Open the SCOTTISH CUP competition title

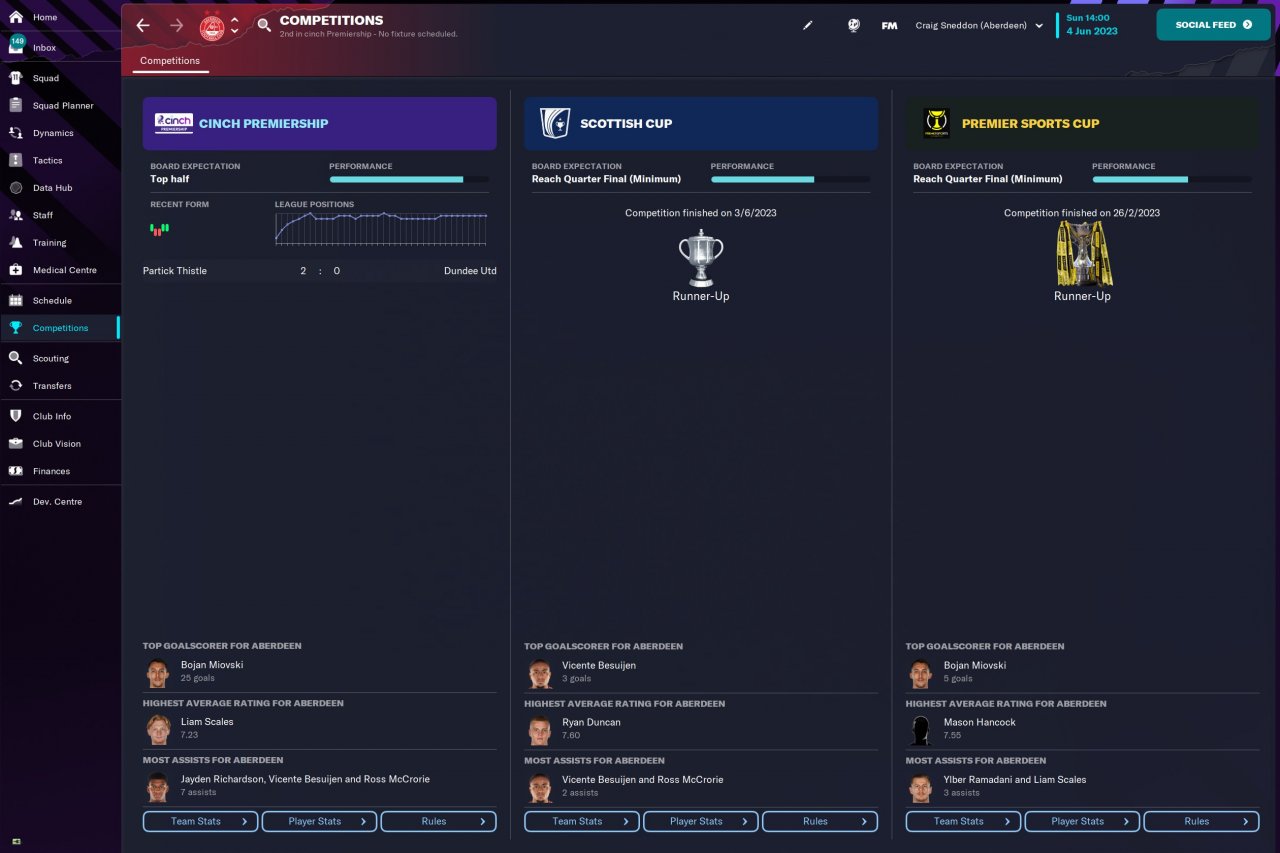626,124
